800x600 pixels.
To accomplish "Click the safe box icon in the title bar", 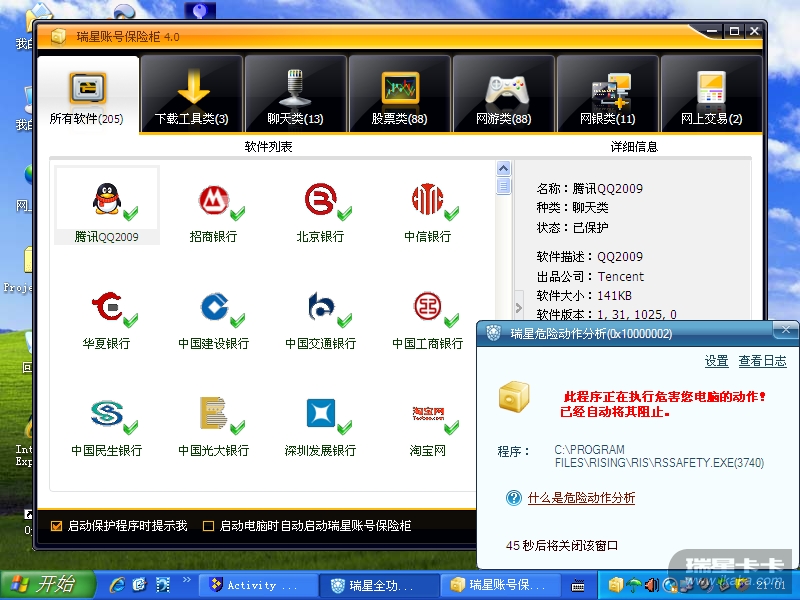I will pyautogui.click(x=59, y=37).
